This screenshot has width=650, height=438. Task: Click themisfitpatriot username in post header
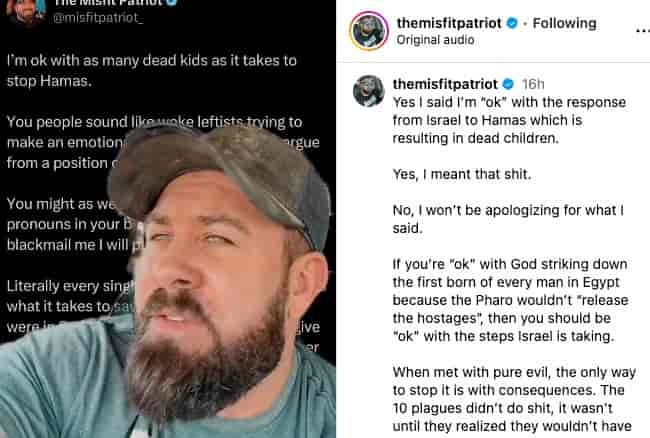[x=449, y=23]
